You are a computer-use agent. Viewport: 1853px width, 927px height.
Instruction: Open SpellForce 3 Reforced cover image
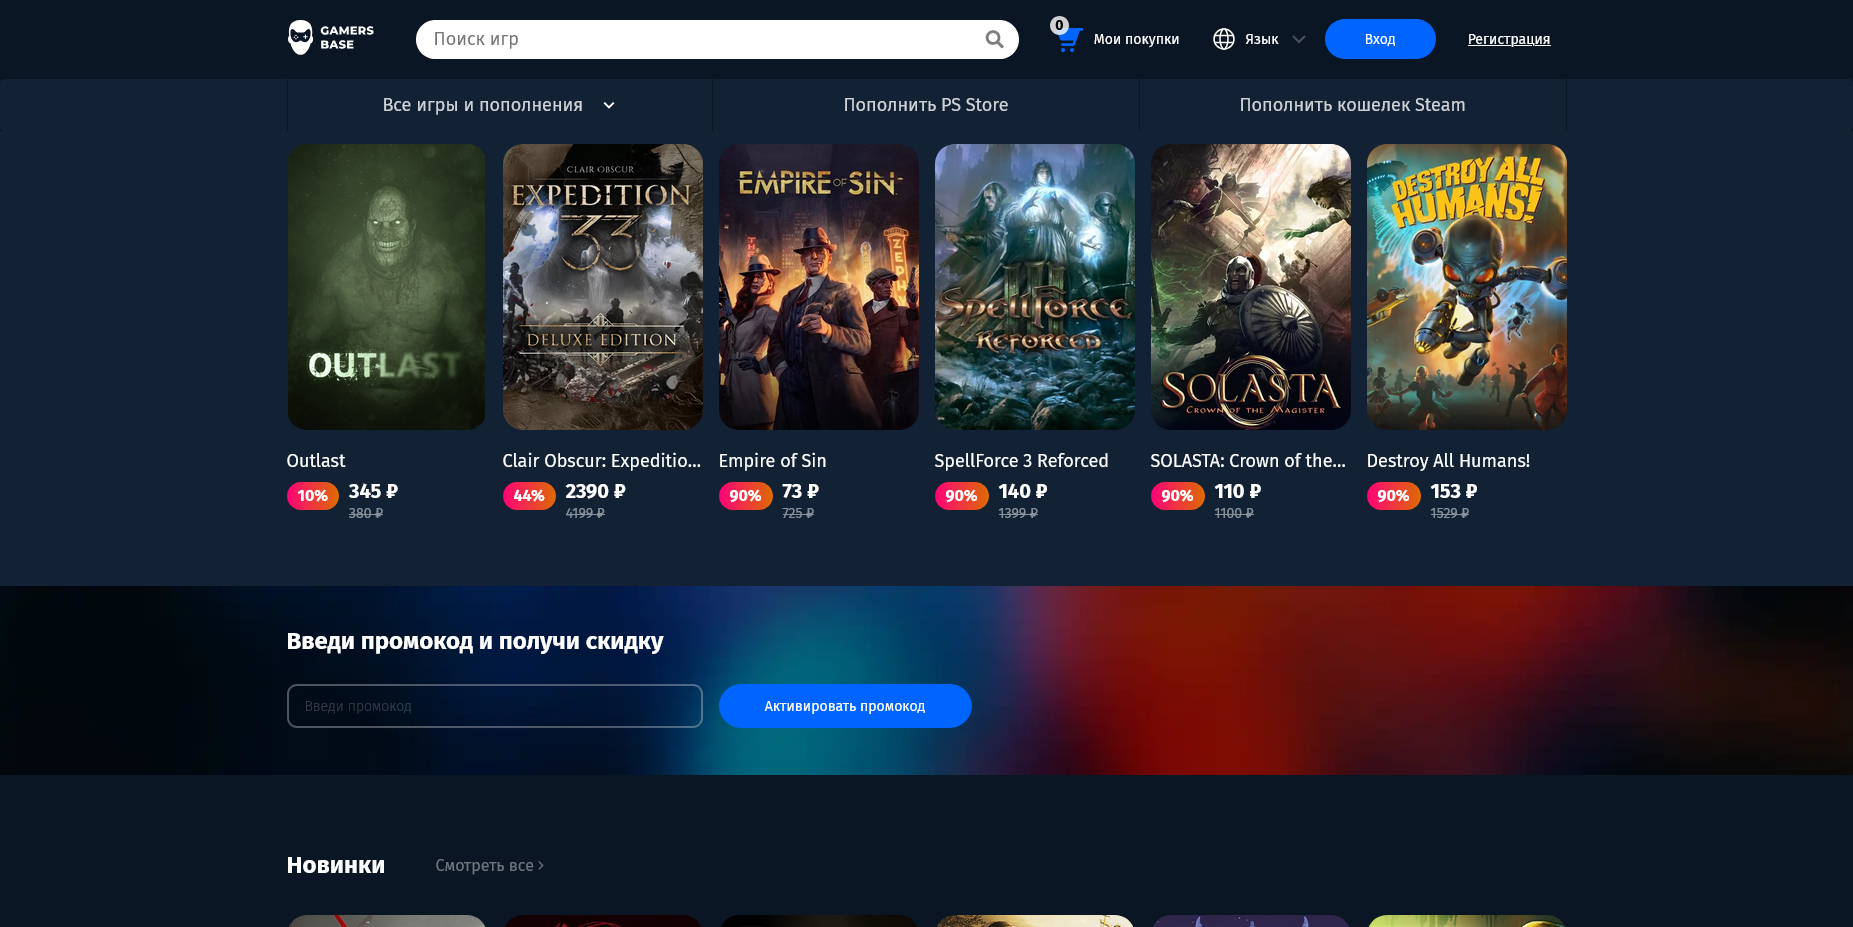[1035, 287]
